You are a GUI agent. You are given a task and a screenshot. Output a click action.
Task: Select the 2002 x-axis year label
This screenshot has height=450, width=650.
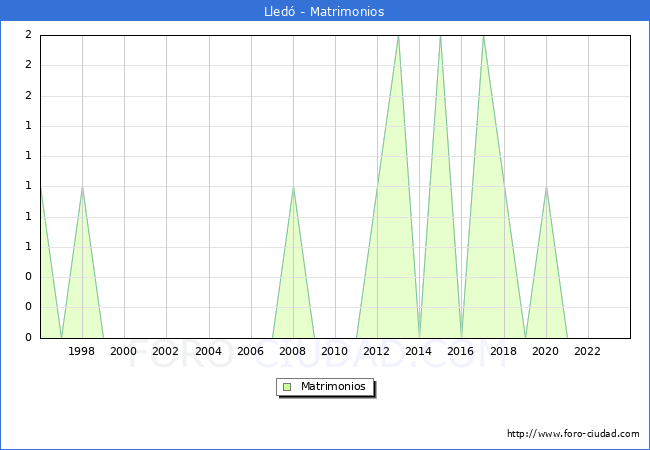pos(166,351)
